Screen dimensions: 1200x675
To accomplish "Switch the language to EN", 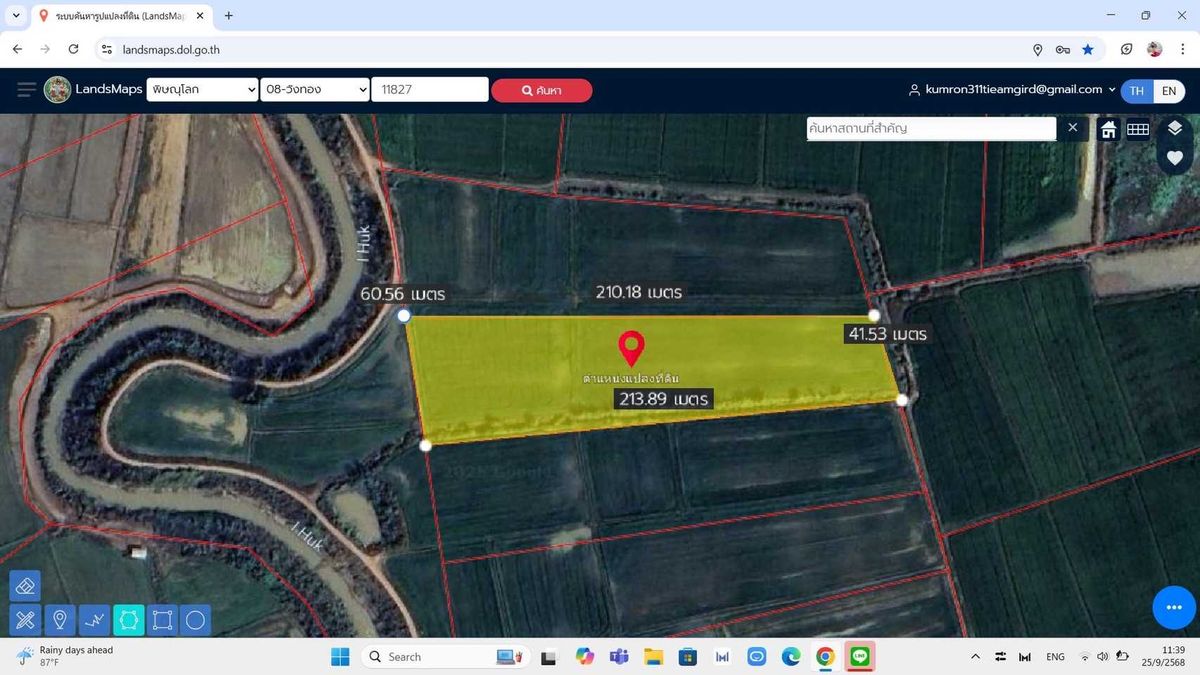I will click(1168, 90).
